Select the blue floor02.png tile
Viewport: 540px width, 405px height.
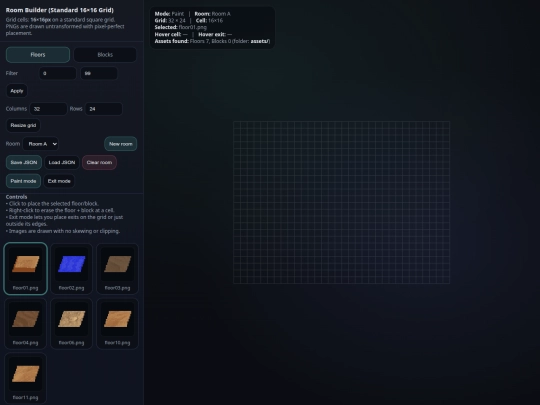(71, 269)
